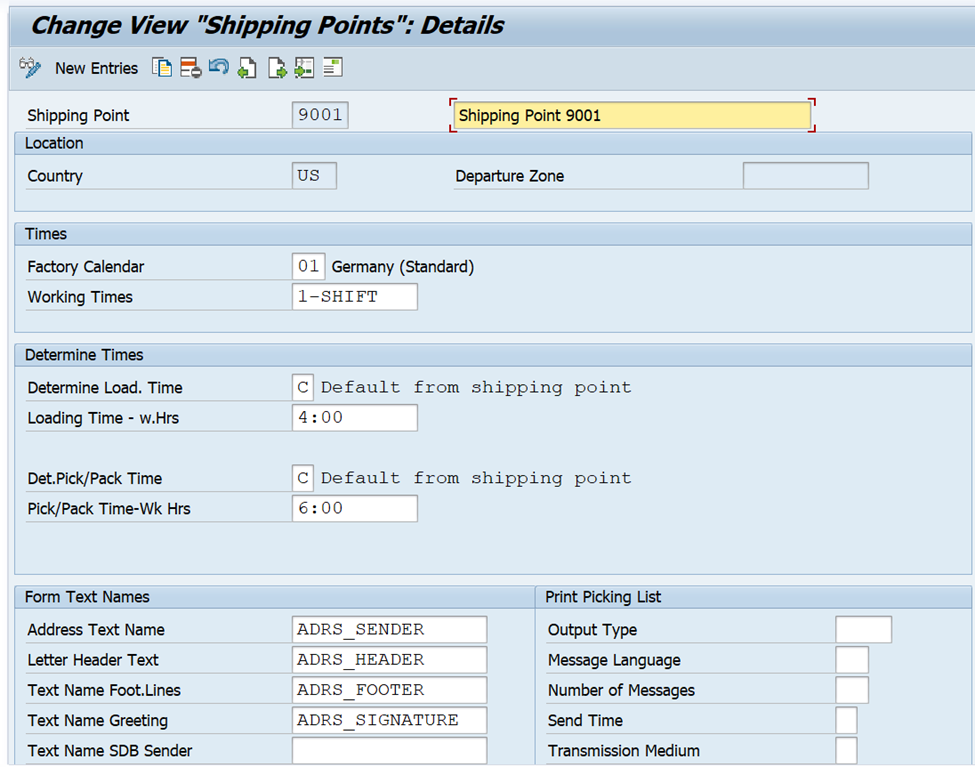Click the 'Transmission Medium' label
This screenshot has height=767, width=975.
click(x=624, y=751)
